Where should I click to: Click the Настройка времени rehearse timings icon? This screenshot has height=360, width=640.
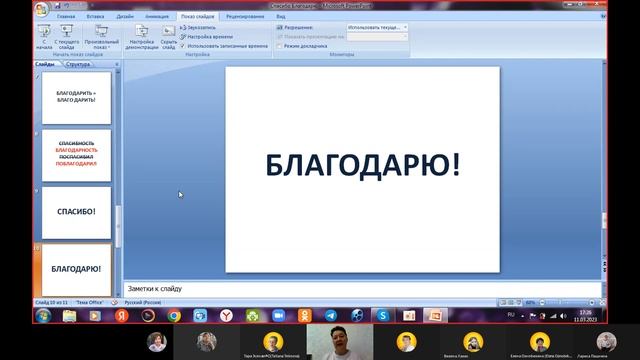[183, 37]
